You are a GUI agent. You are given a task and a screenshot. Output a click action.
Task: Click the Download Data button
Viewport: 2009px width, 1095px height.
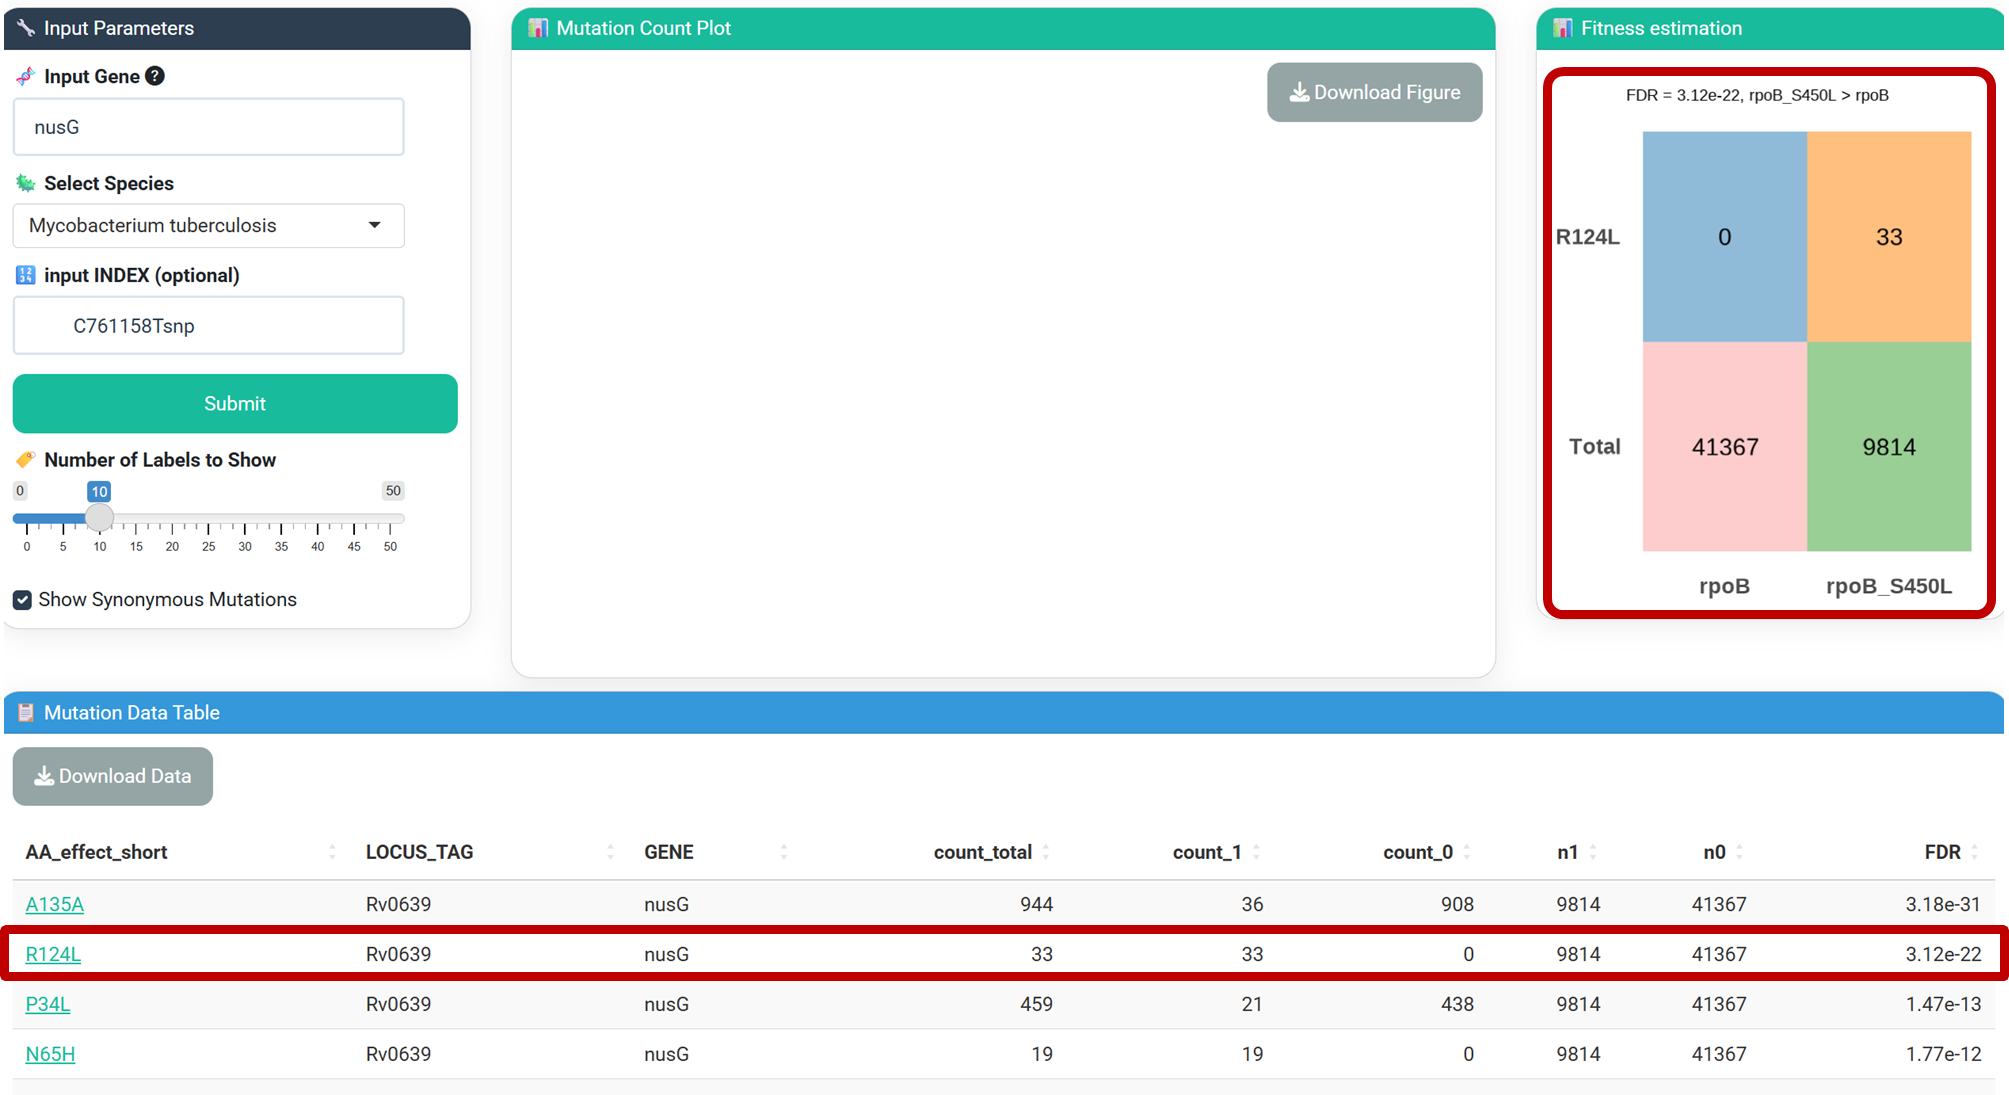tap(113, 776)
